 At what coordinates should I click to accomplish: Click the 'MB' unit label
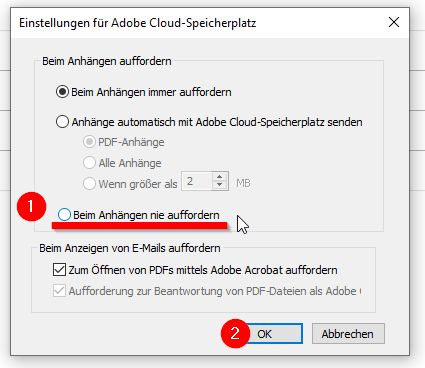(243, 183)
